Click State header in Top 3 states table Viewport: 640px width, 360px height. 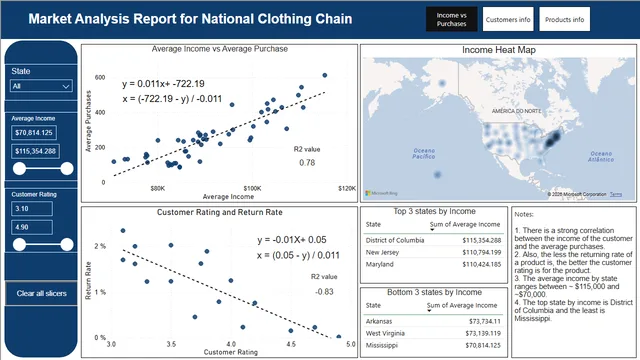pyautogui.click(x=373, y=224)
